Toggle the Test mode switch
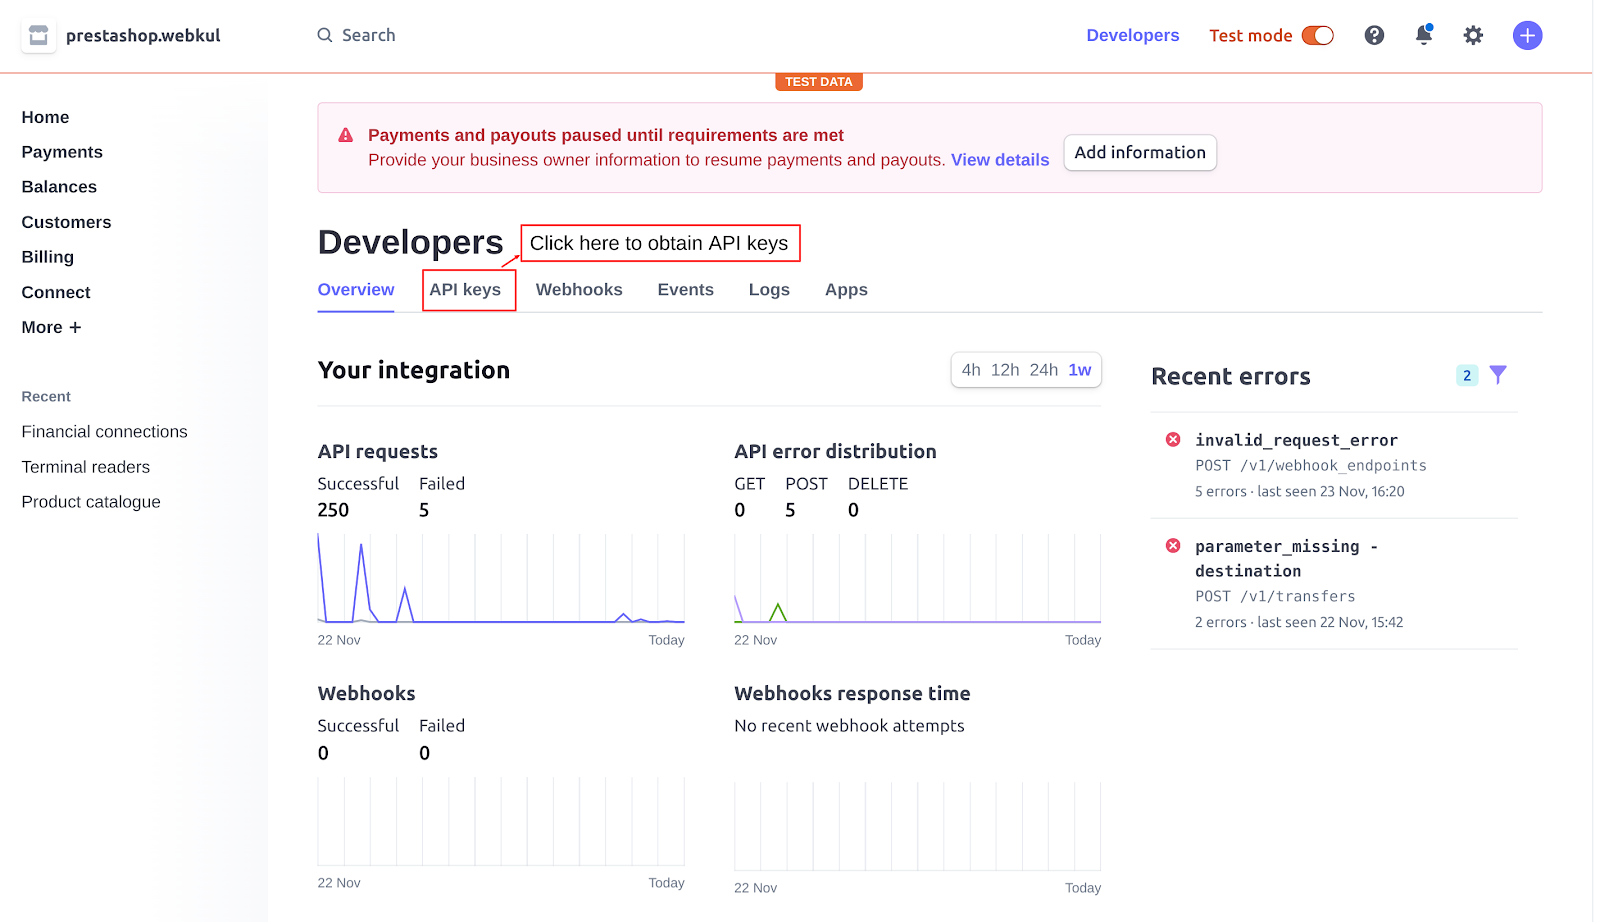 coord(1318,35)
